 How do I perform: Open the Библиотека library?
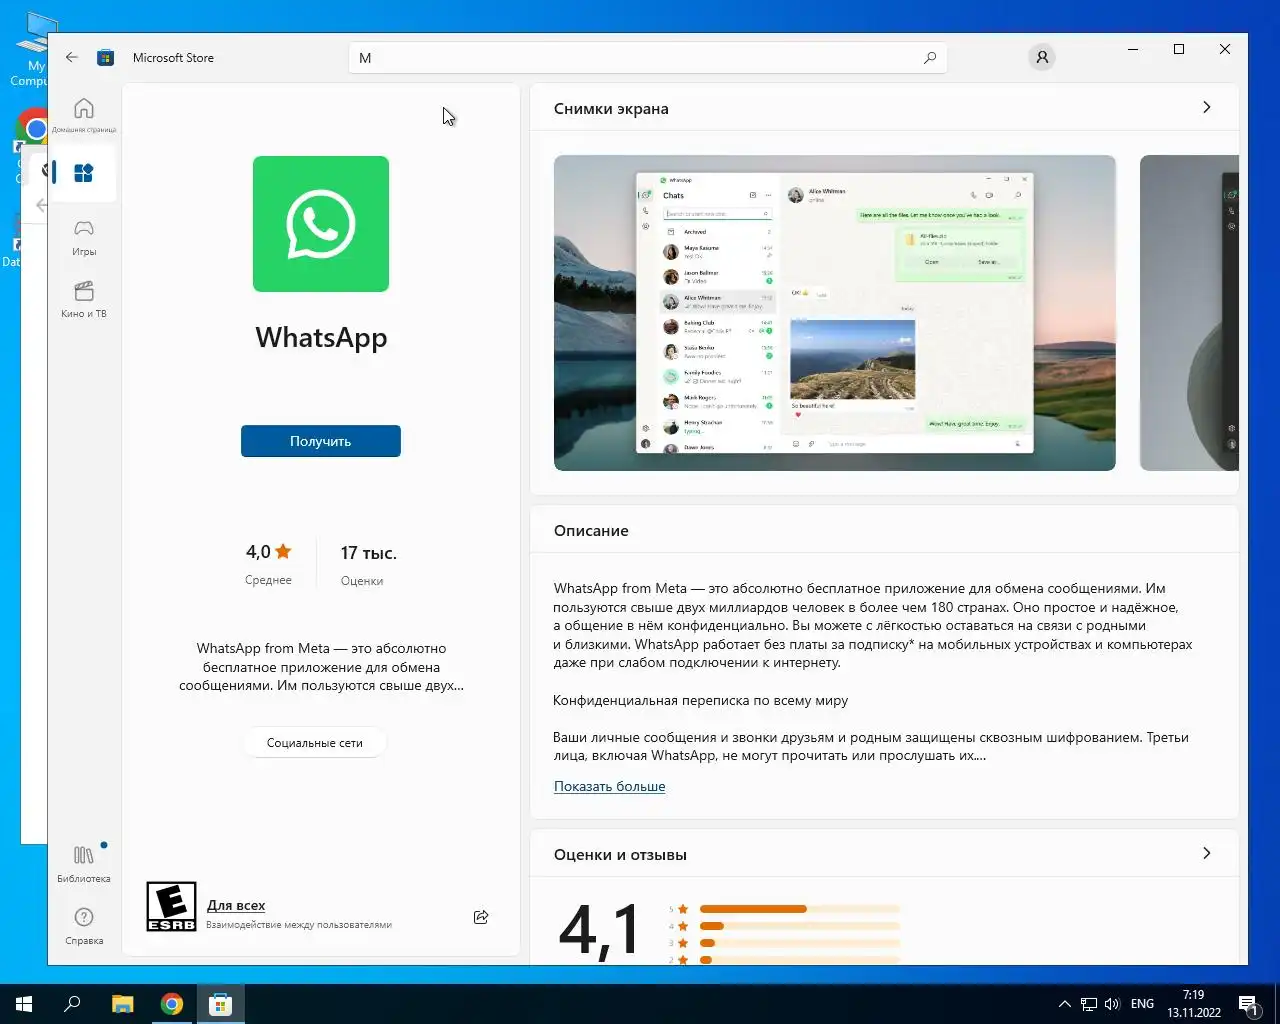click(x=84, y=863)
